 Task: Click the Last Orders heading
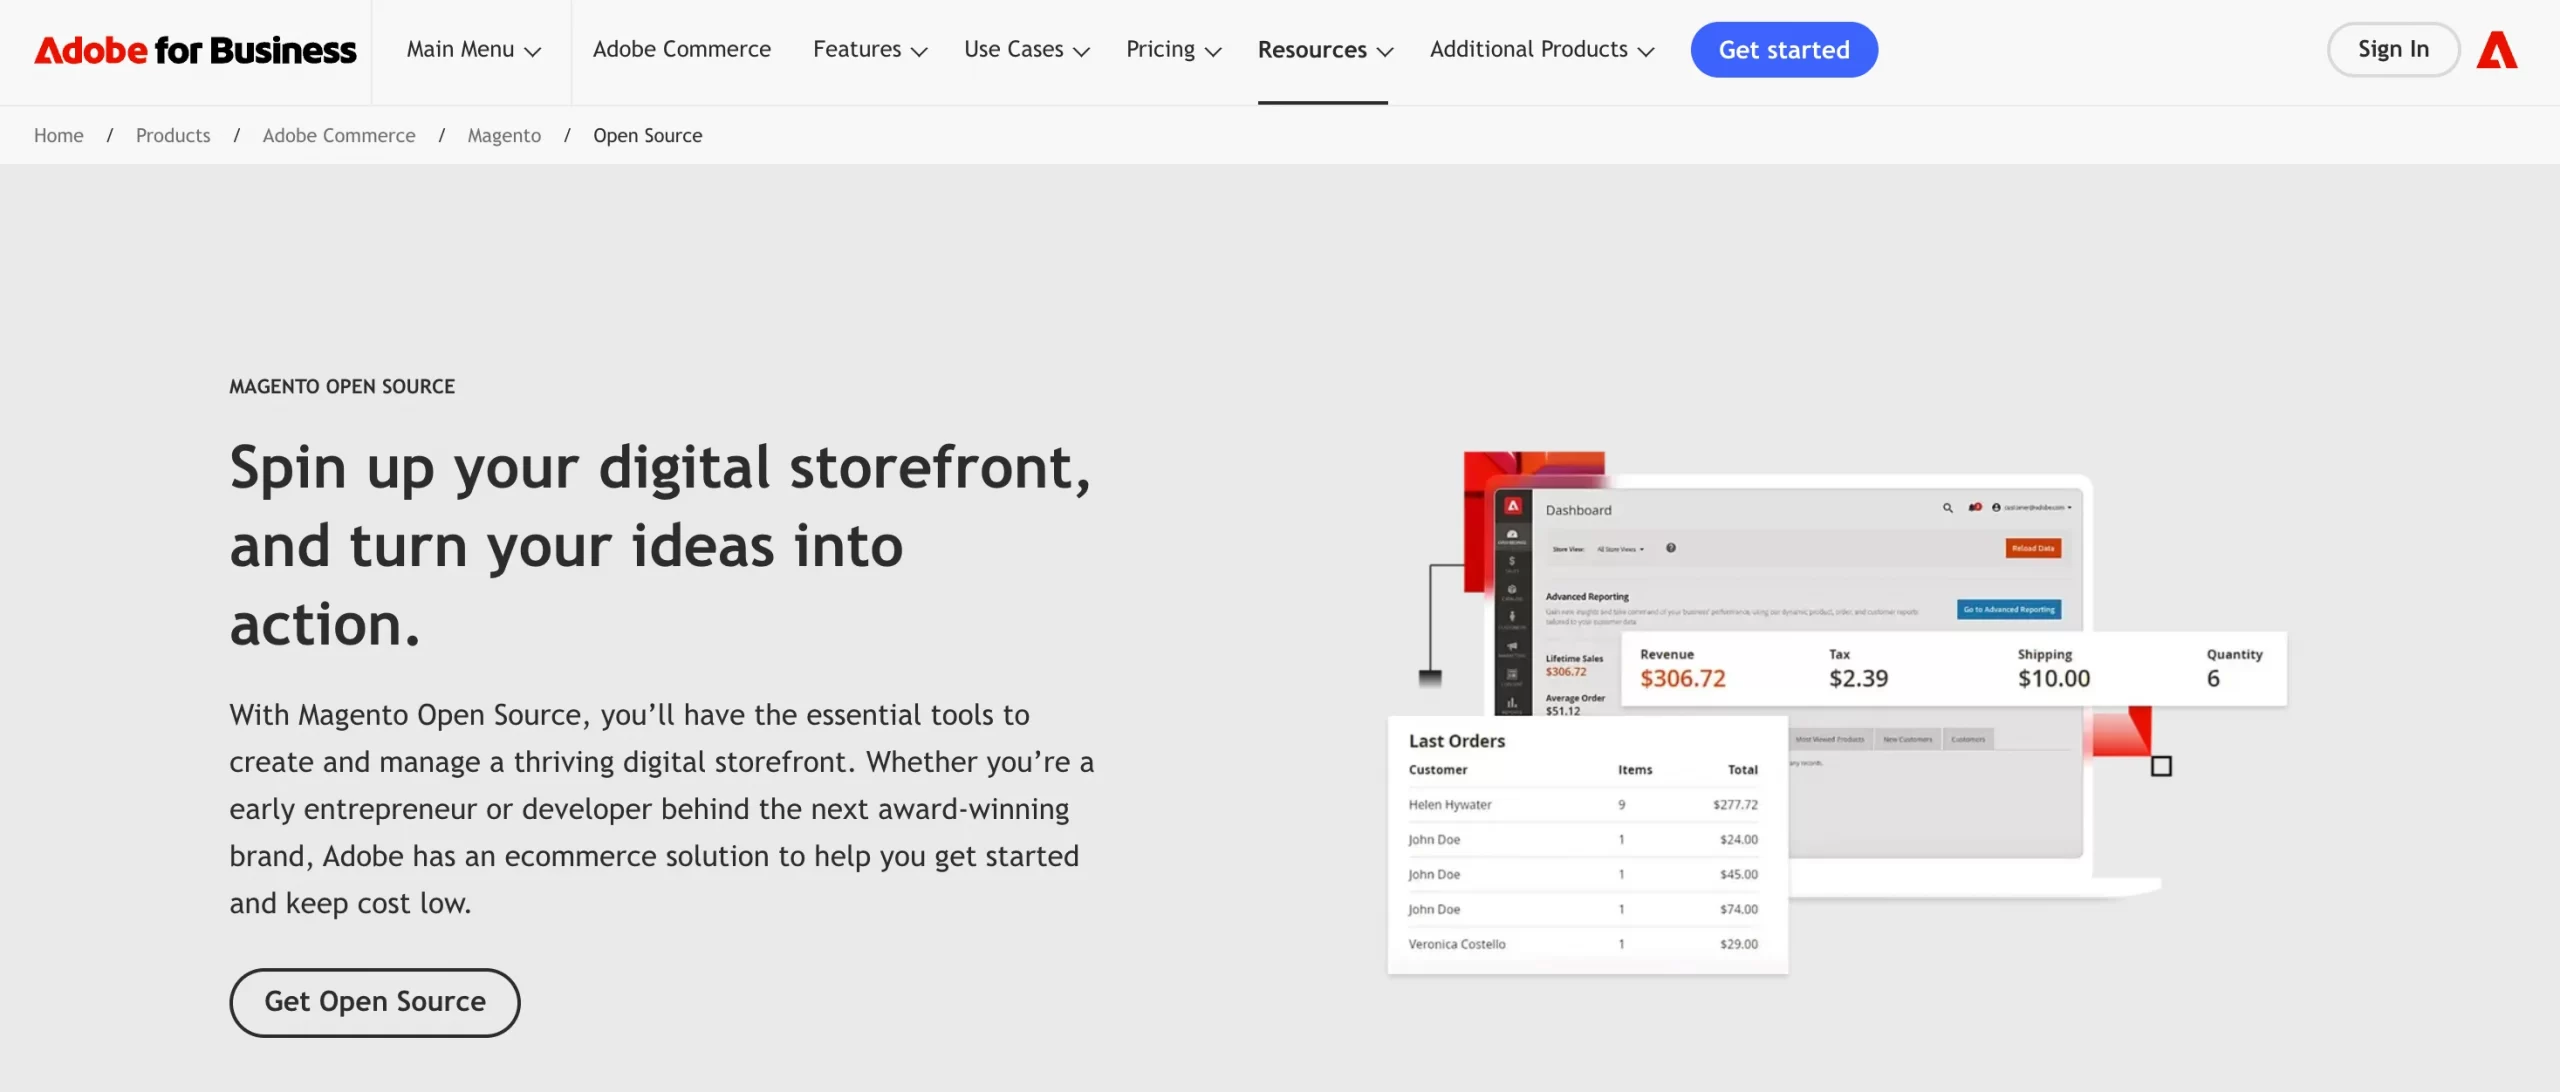(1457, 741)
